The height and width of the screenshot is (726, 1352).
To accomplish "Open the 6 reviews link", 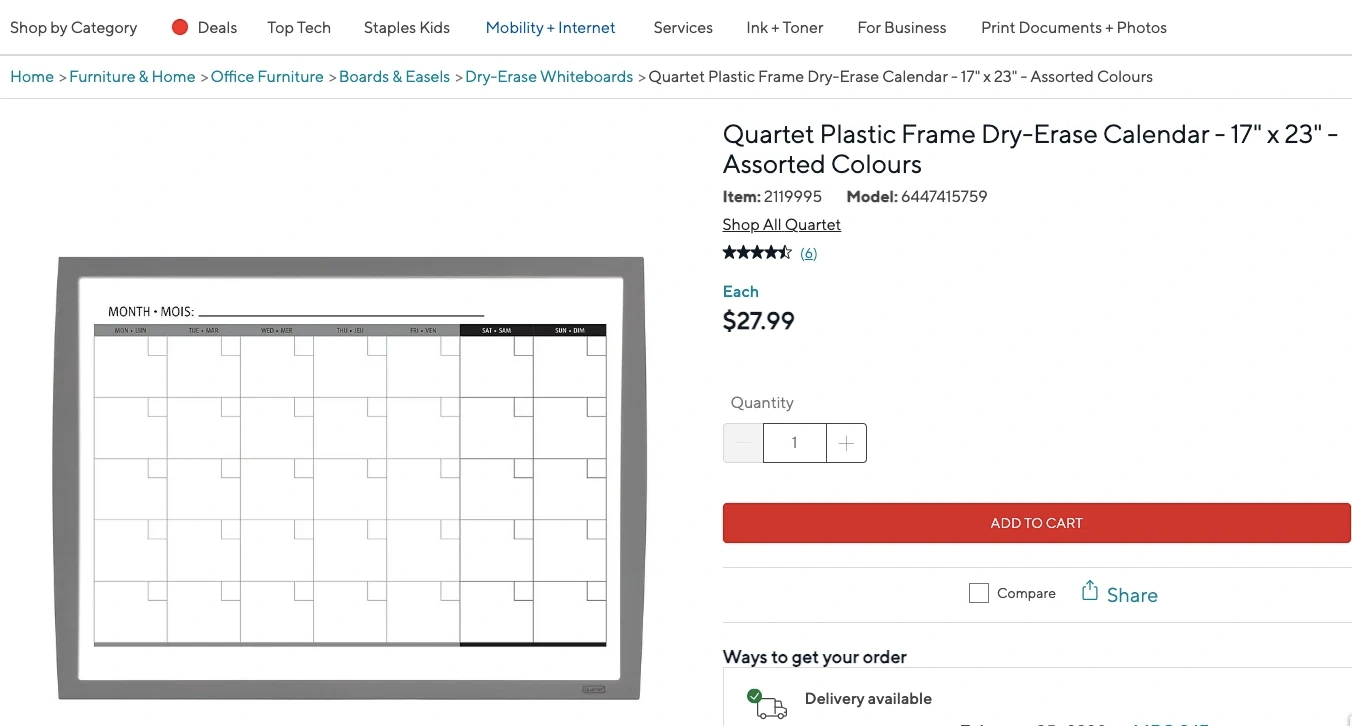I will pyautogui.click(x=808, y=253).
